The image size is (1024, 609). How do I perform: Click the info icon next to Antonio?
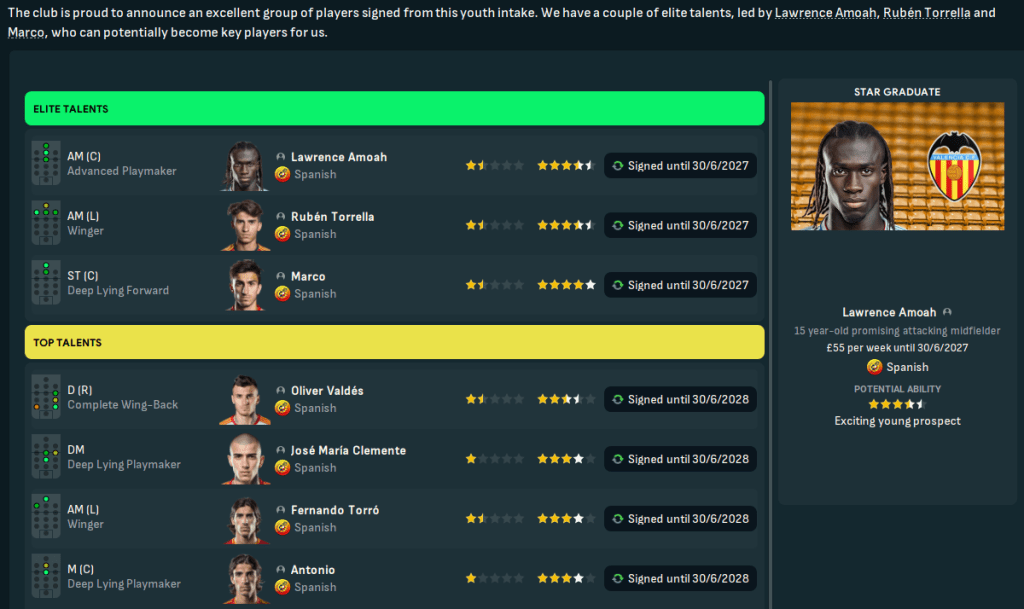281,570
